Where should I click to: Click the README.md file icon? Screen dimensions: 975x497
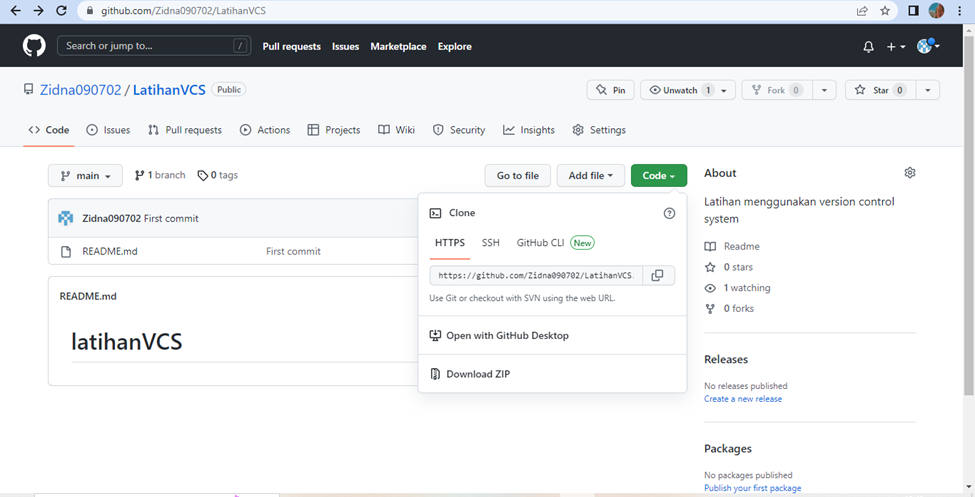click(65, 251)
